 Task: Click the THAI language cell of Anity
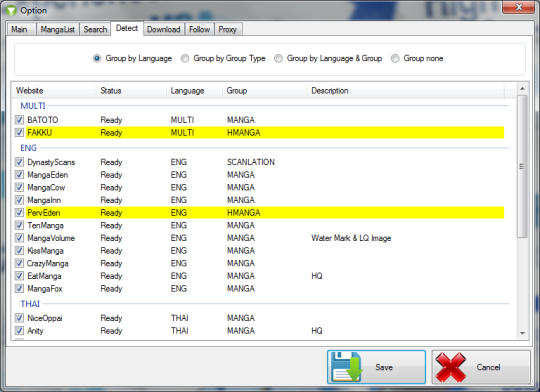point(179,331)
